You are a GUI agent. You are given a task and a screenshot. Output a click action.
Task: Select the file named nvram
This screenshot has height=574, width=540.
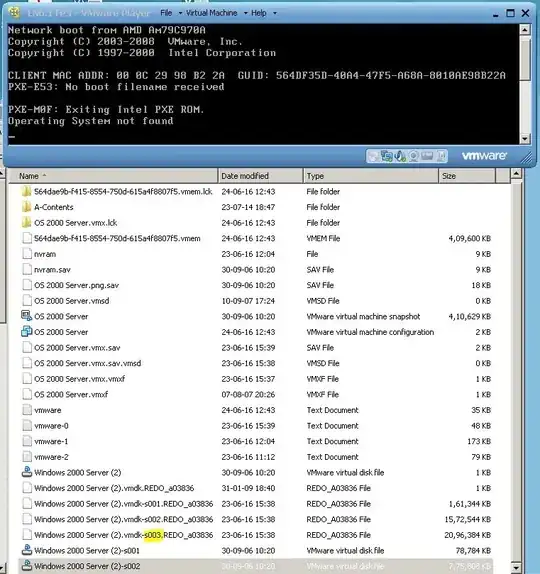[x=45, y=254]
